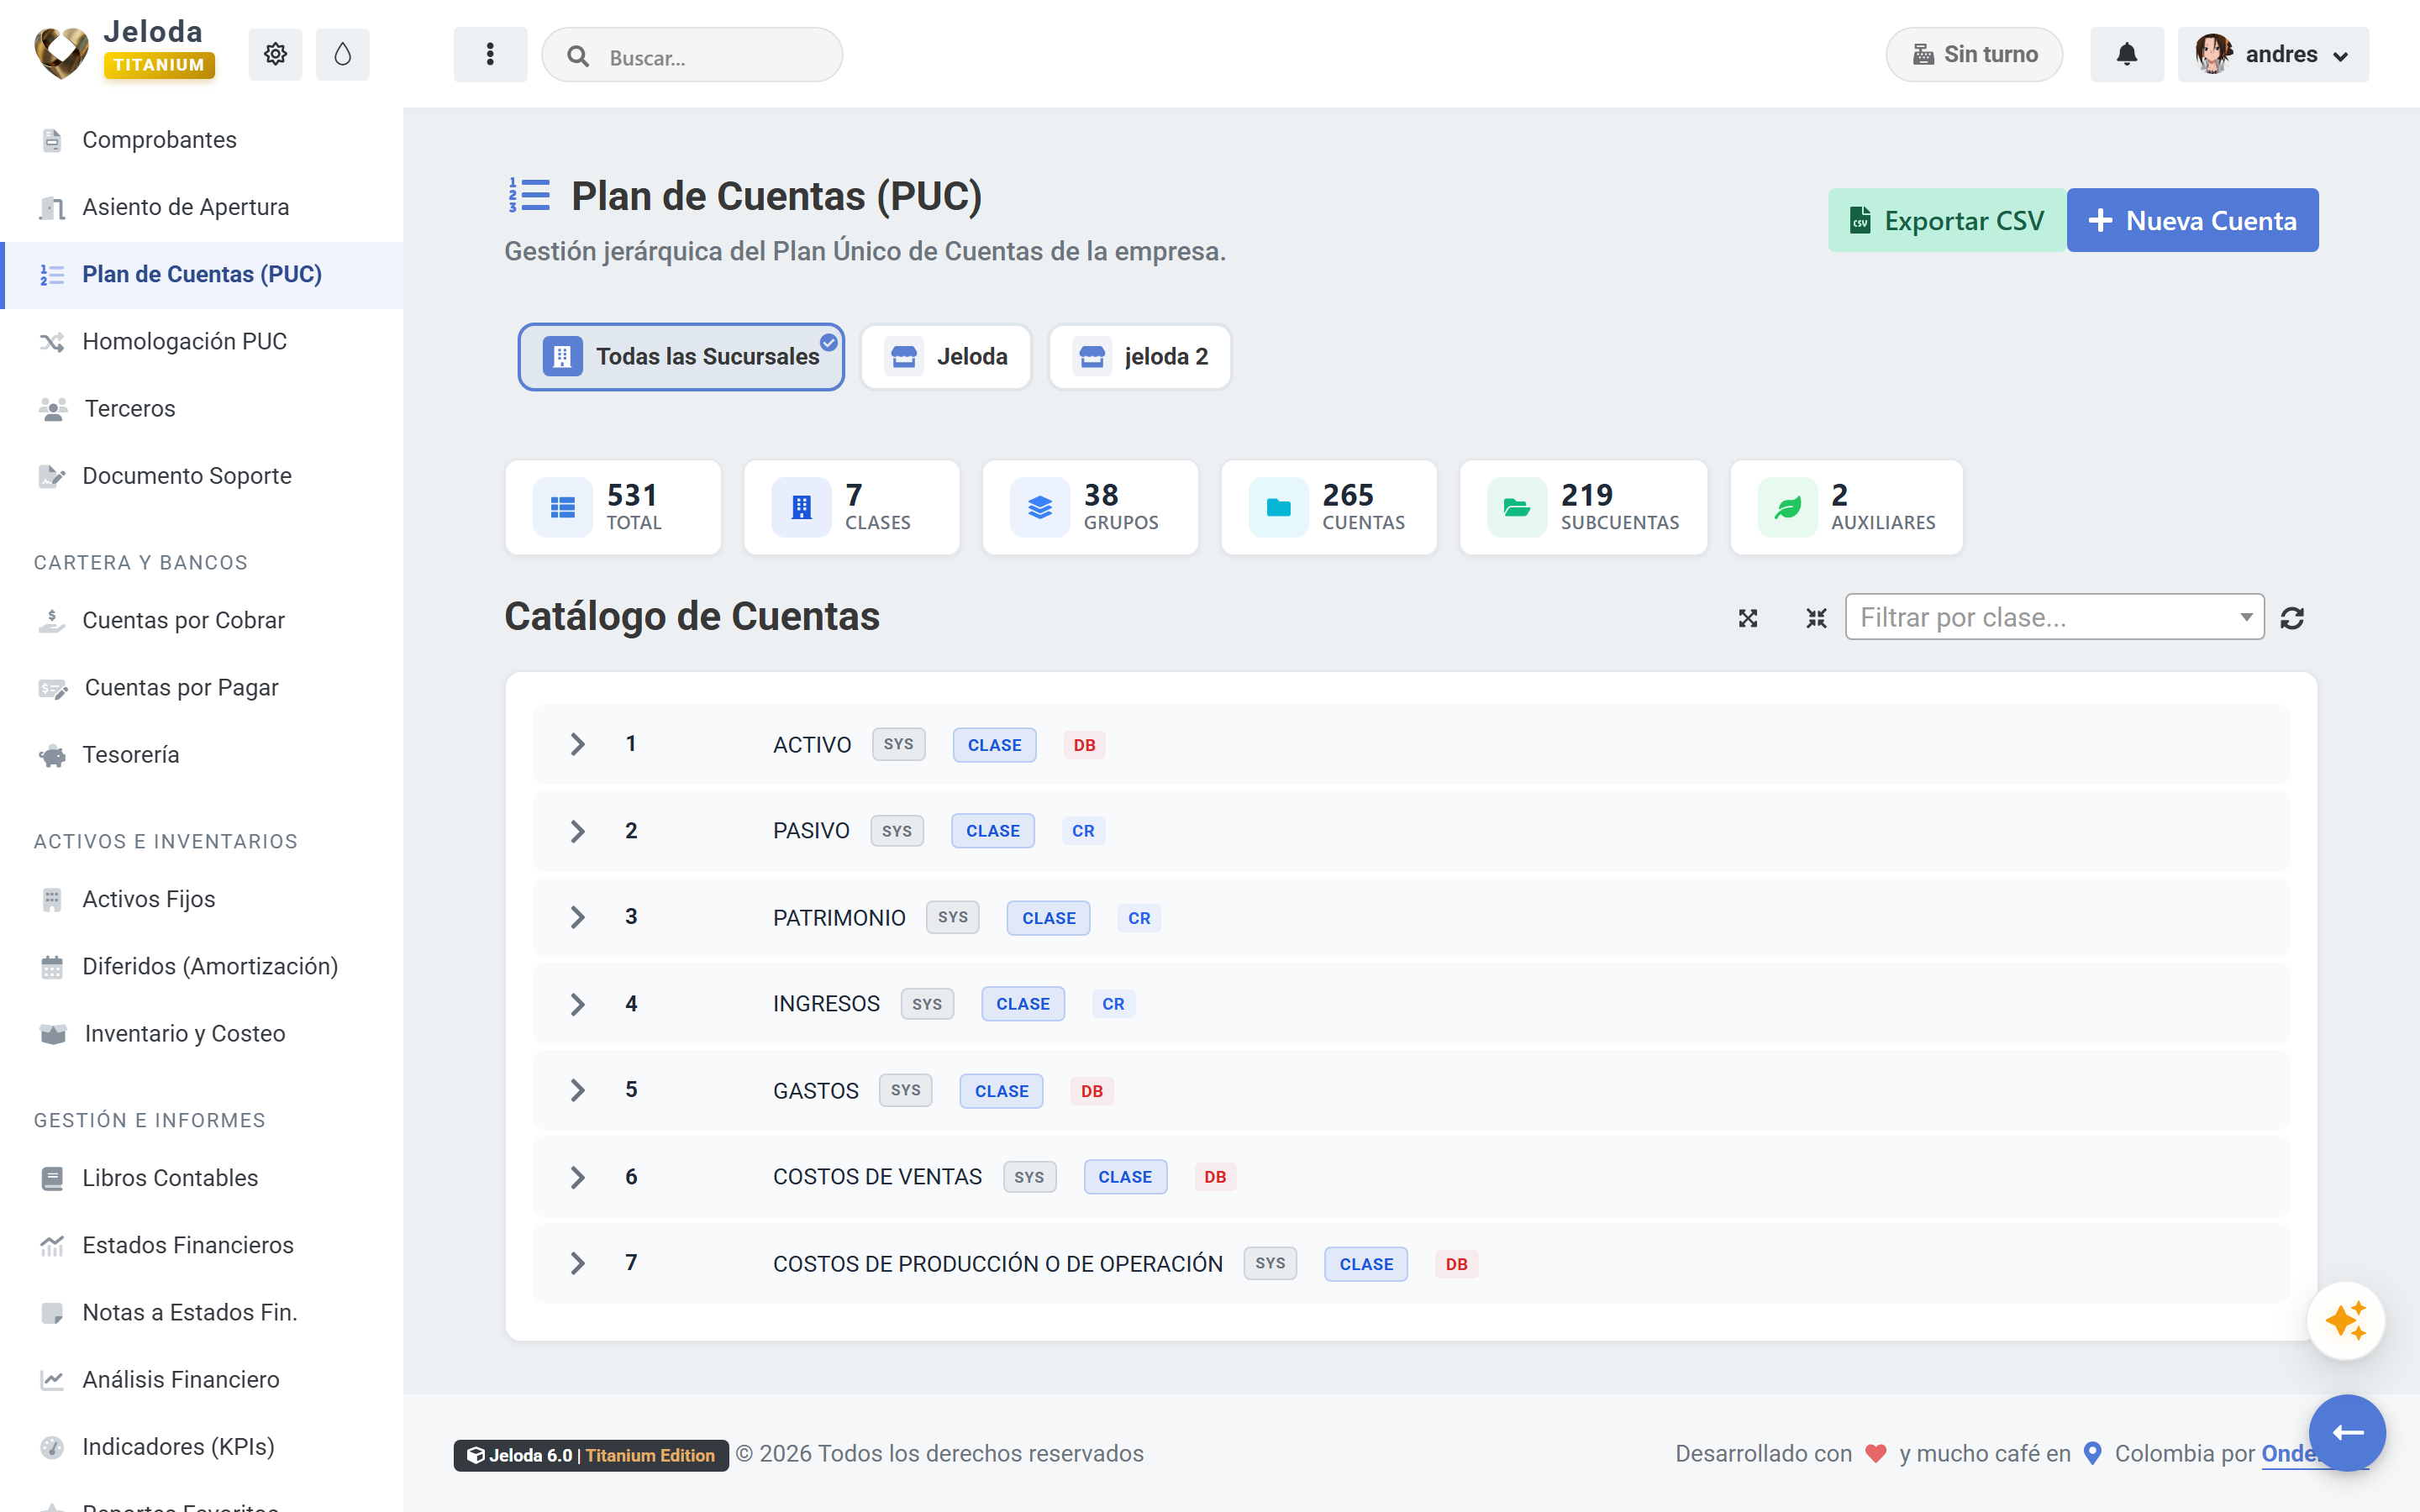Open the Filtrar por clase dropdown
Image resolution: width=2420 pixels, height=1512 pixels.
pyautogui.click(x=2054, y=617)
